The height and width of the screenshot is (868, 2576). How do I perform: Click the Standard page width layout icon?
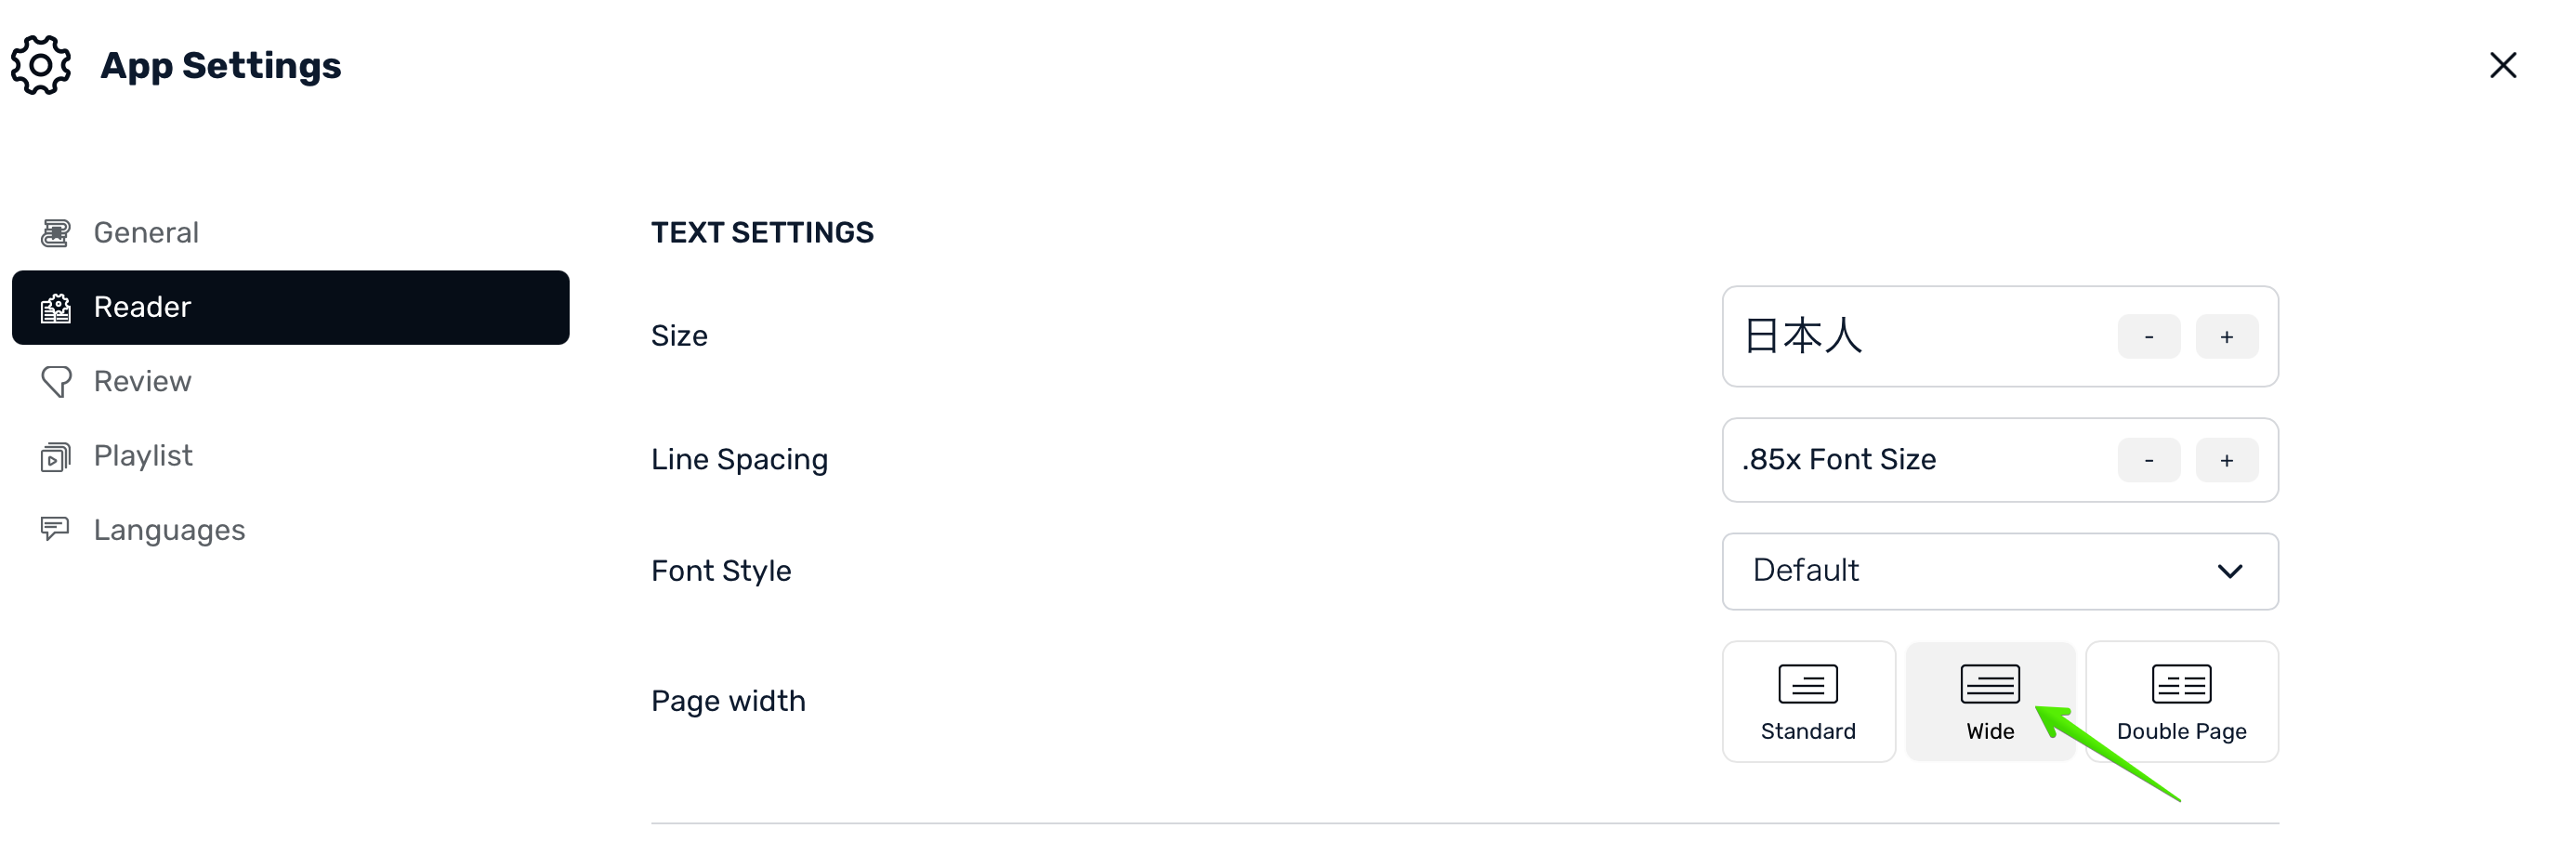point(1807,685)
